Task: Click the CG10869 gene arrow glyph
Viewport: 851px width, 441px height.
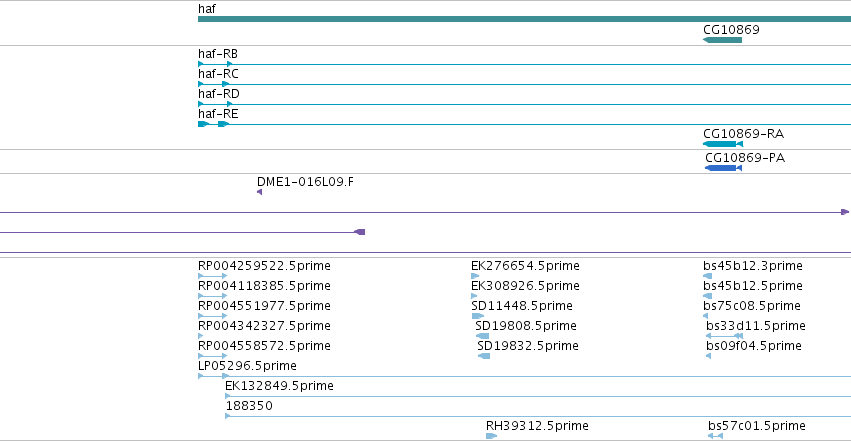Action: (722, 40)
